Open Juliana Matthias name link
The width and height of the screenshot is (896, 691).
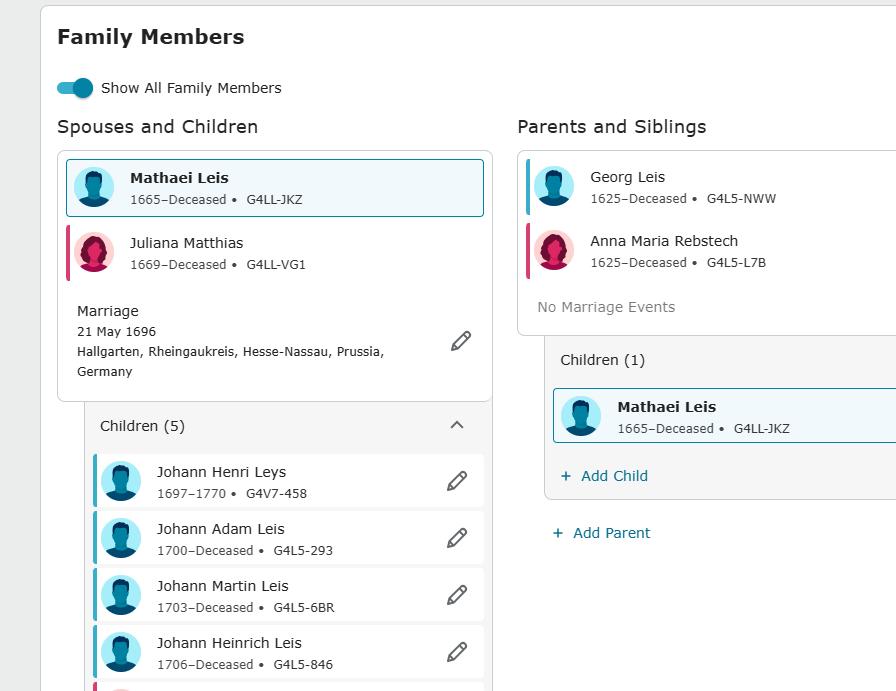187,243
